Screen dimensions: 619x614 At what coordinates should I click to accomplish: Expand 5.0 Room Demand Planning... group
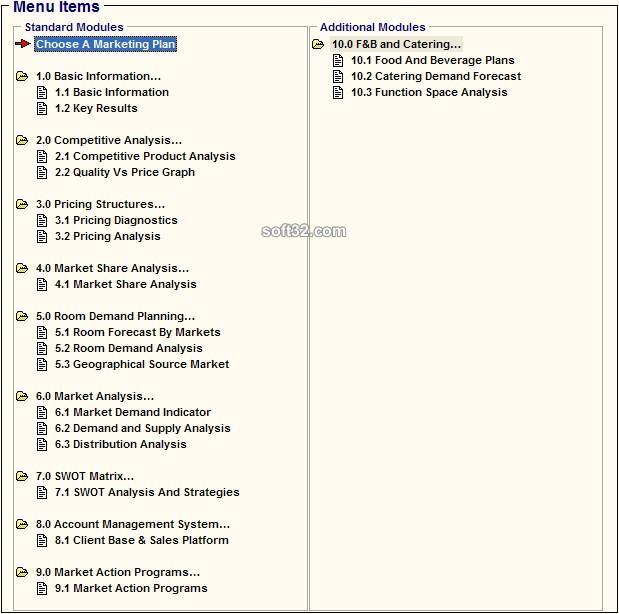point(115,316)
